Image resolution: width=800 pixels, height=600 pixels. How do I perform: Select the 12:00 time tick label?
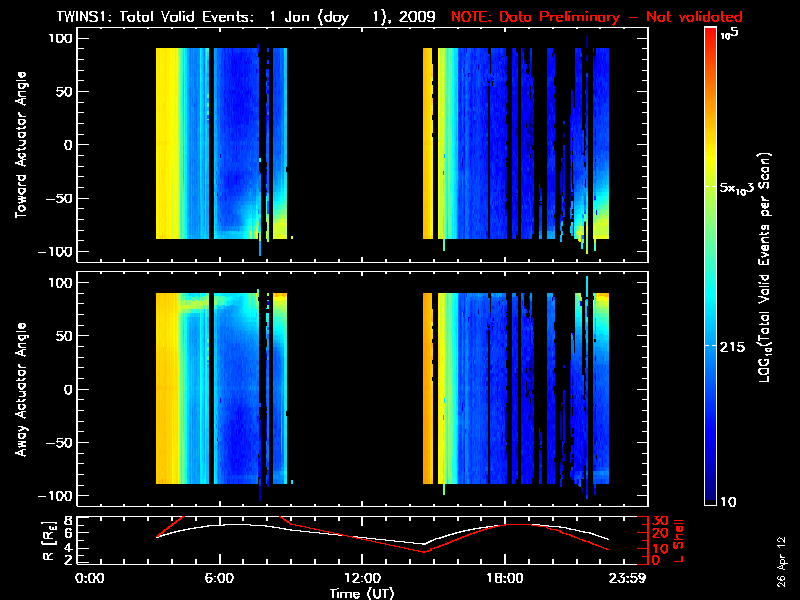[362, 578]
